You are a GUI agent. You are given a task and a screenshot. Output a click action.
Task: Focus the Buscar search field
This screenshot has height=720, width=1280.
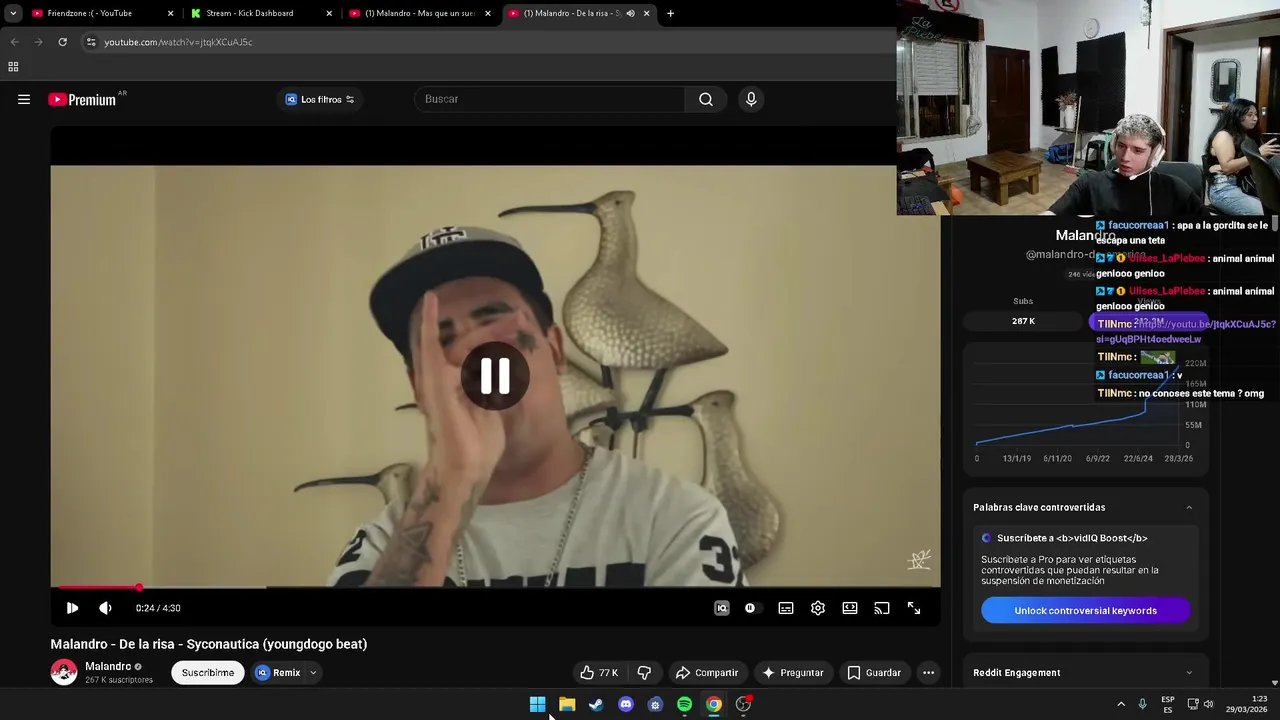click(x=550, y=99)
